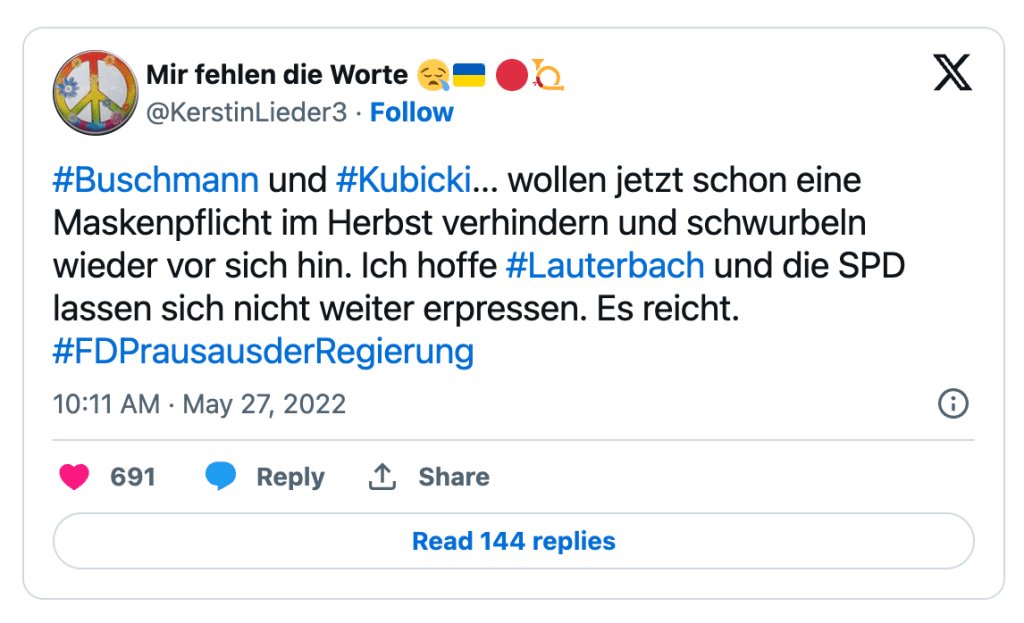
Task: Click the share upload arrow icon
Action: (382, 477)
